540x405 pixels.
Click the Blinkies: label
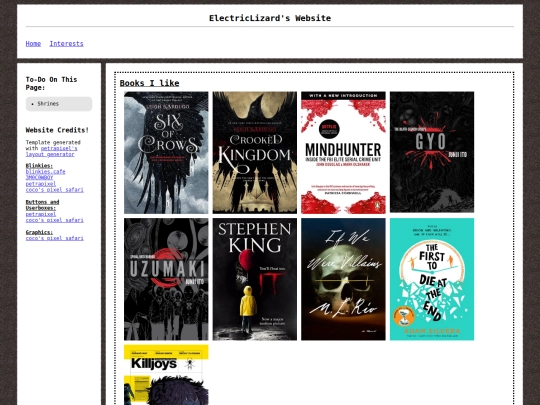point(39,166)
